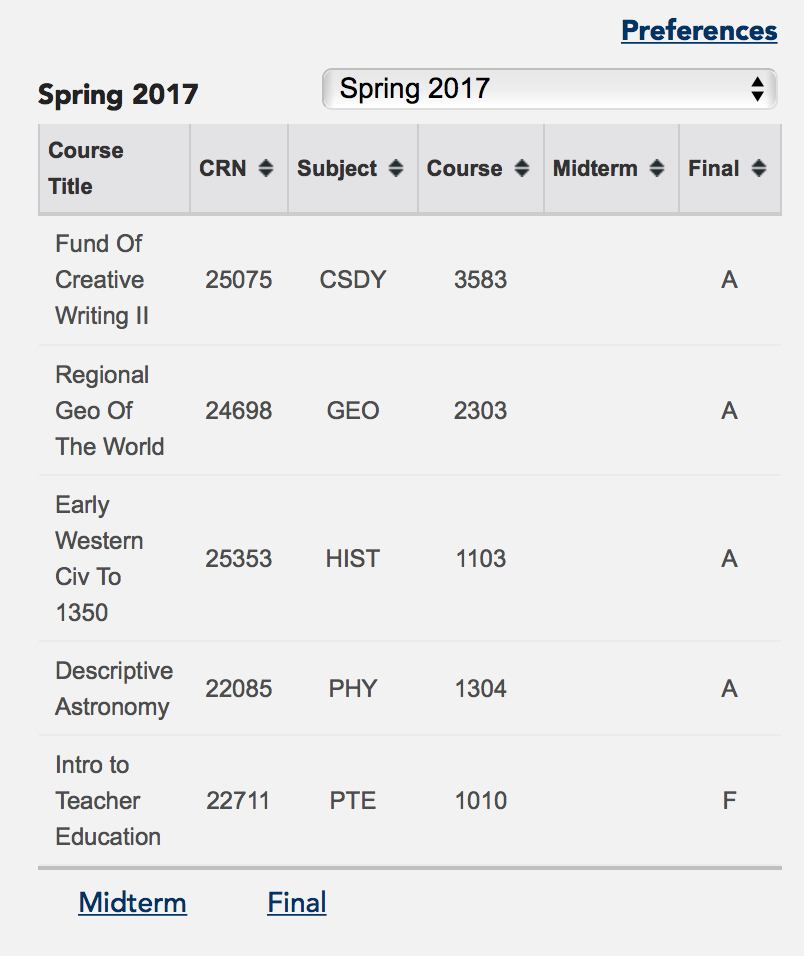The image size is (804, 956).
Task: Switch to the Final grades link
Action: [x=297, y=902]
